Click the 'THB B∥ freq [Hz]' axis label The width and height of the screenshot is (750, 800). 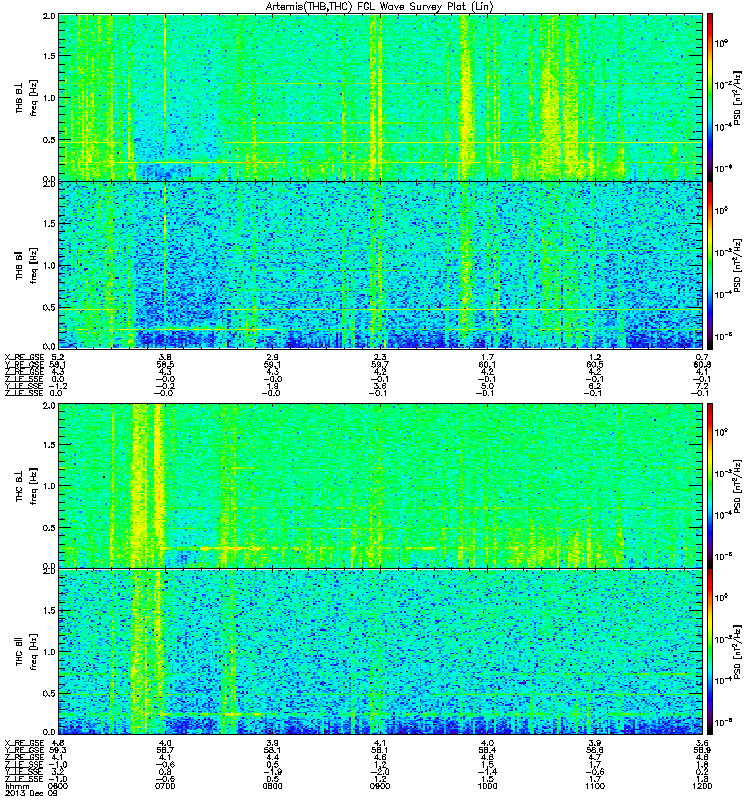point(27,265)
